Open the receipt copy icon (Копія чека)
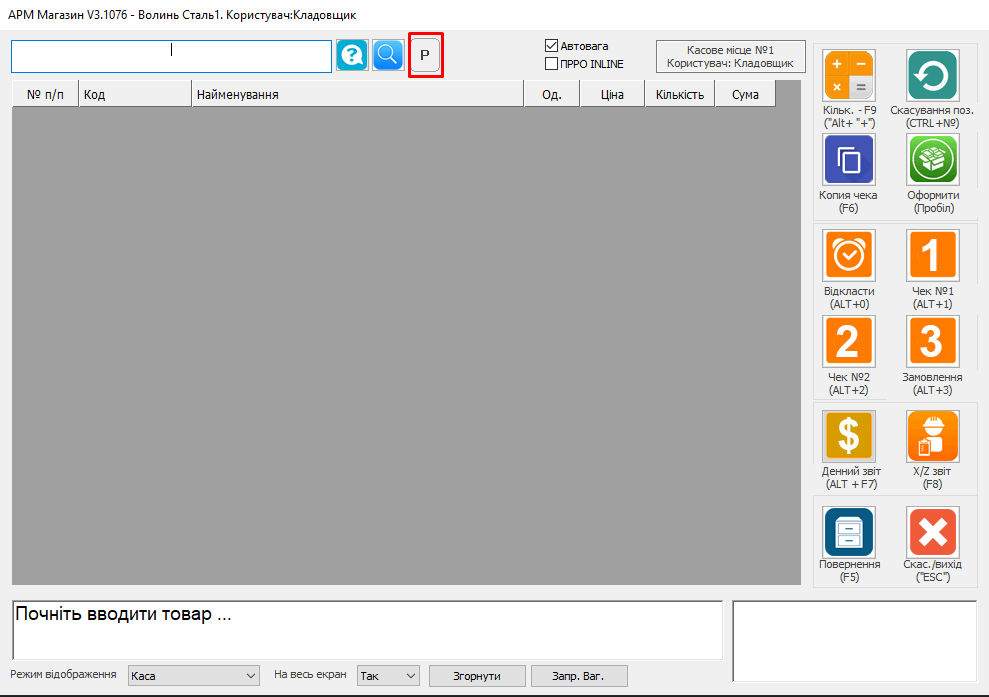 (x=848, y=160)
